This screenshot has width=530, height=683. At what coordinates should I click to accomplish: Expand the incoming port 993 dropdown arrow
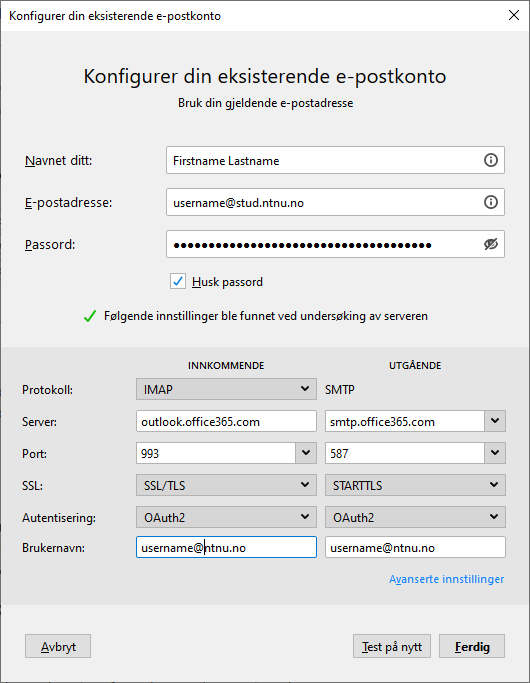tap(306, 453)
